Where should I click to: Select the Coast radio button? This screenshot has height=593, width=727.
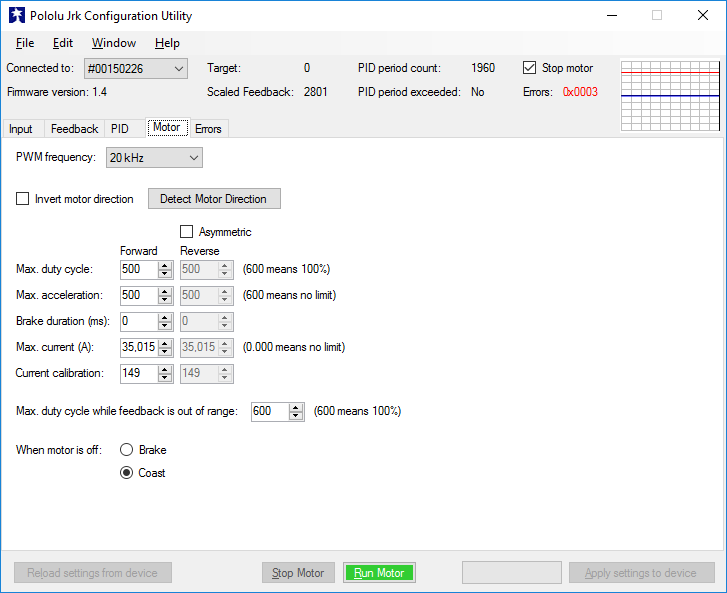coord(126,472)
